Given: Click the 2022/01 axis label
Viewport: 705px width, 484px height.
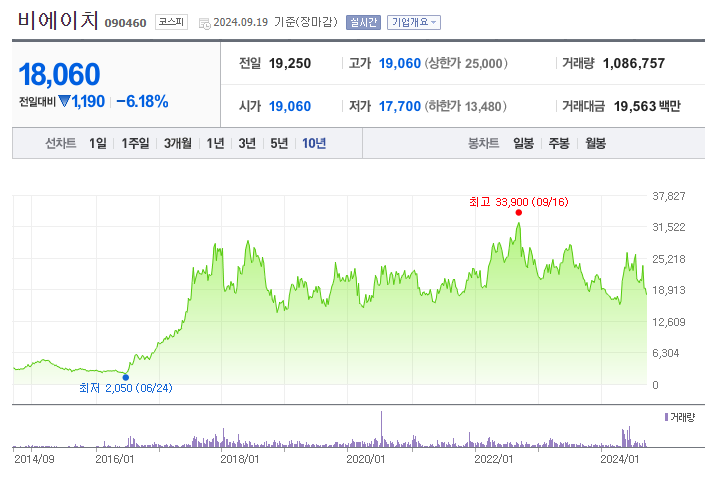Looking at the screenshot, I should tap(494, 459).
